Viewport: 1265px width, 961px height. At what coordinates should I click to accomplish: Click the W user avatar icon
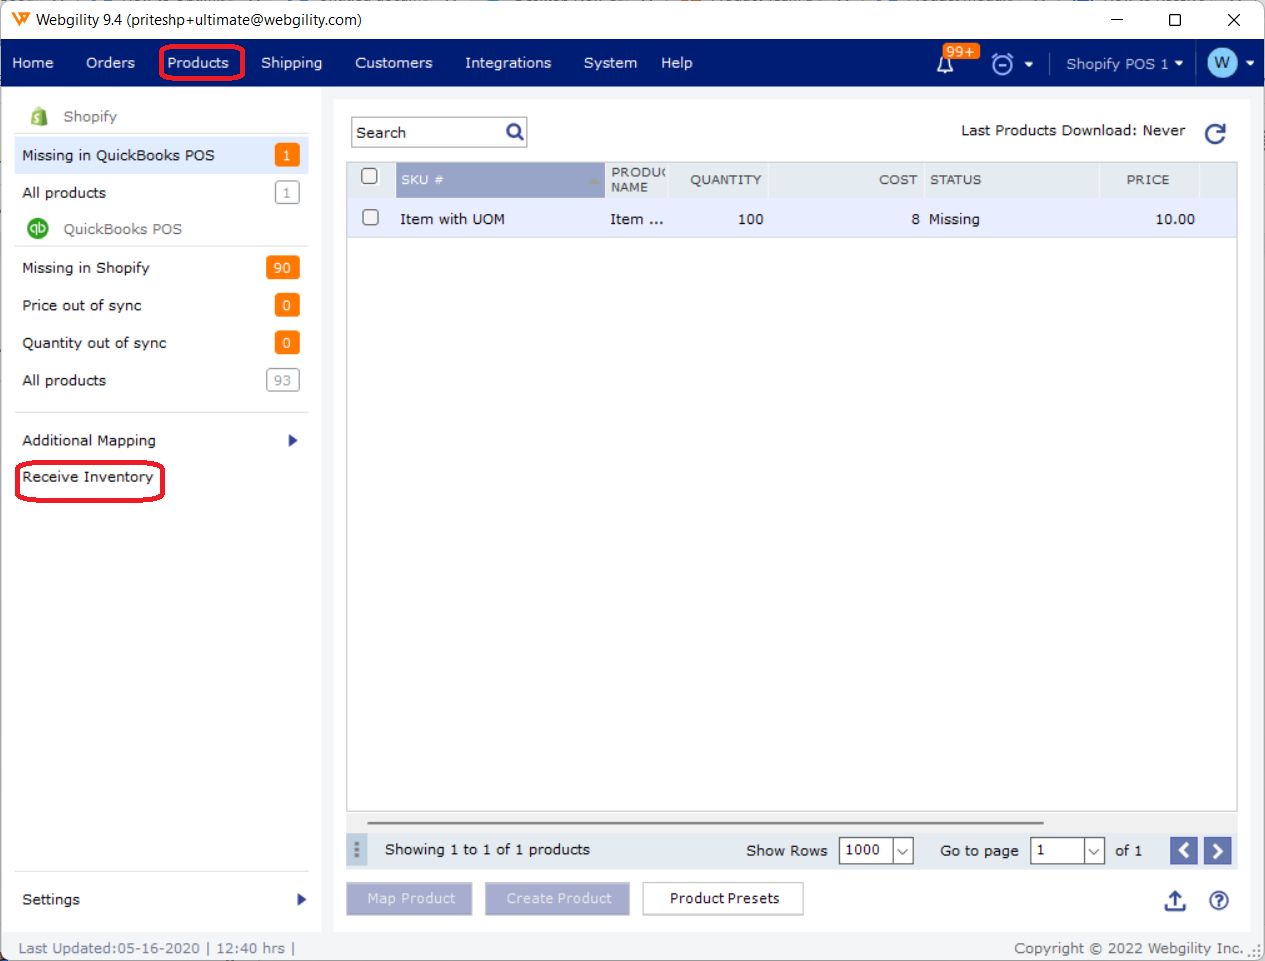(x=1222, y=63)
